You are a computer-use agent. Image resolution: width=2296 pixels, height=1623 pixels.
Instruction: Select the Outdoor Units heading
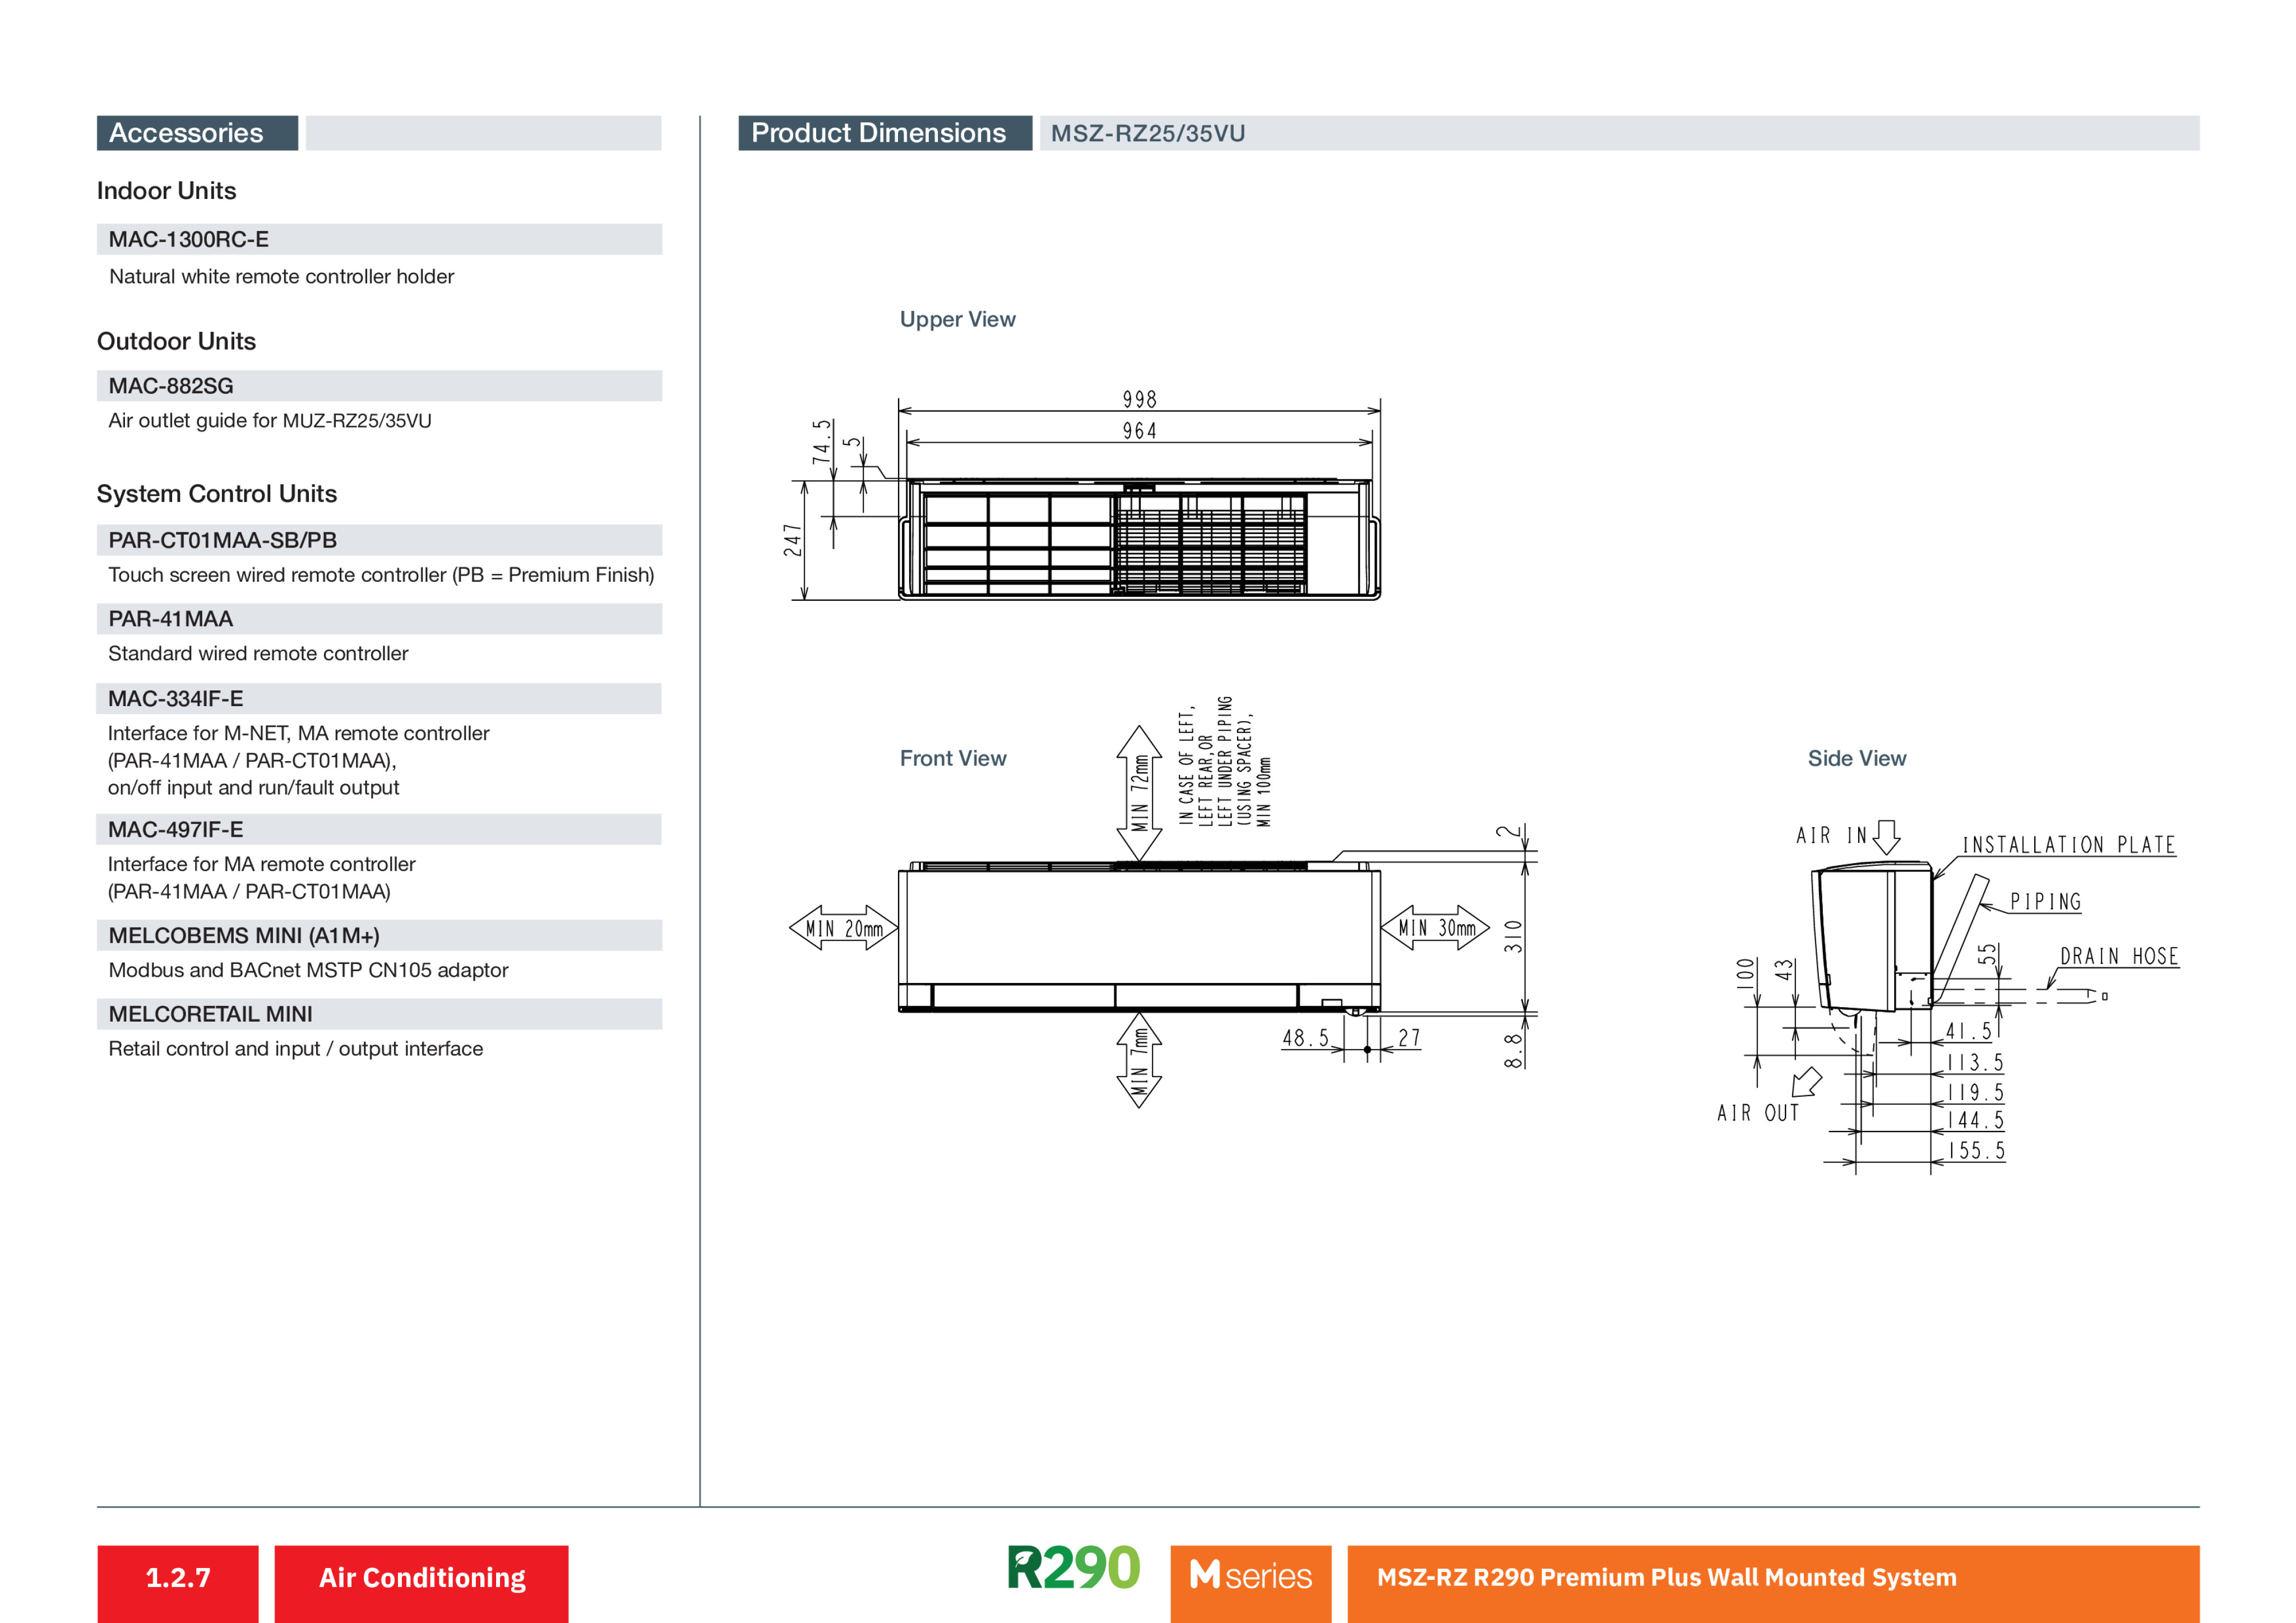[176, 341]
